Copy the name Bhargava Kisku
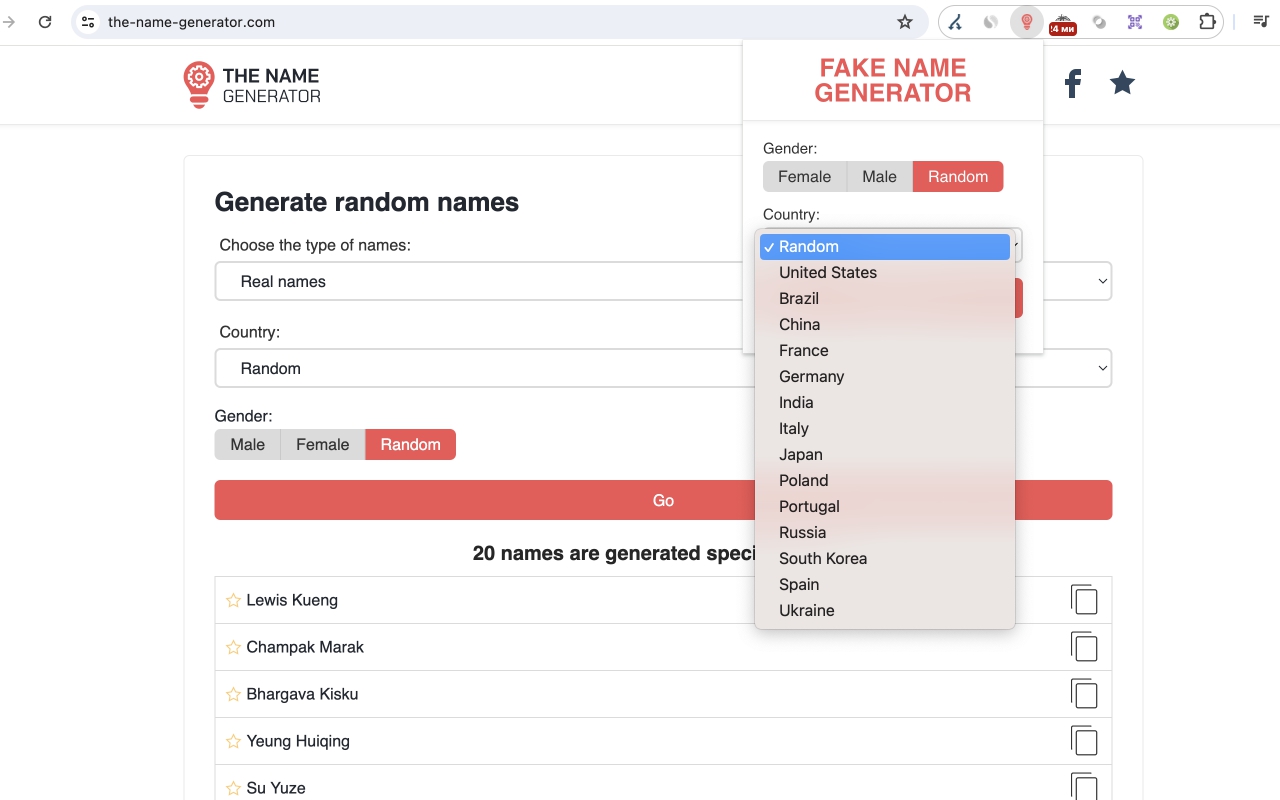 [1084, 694]
